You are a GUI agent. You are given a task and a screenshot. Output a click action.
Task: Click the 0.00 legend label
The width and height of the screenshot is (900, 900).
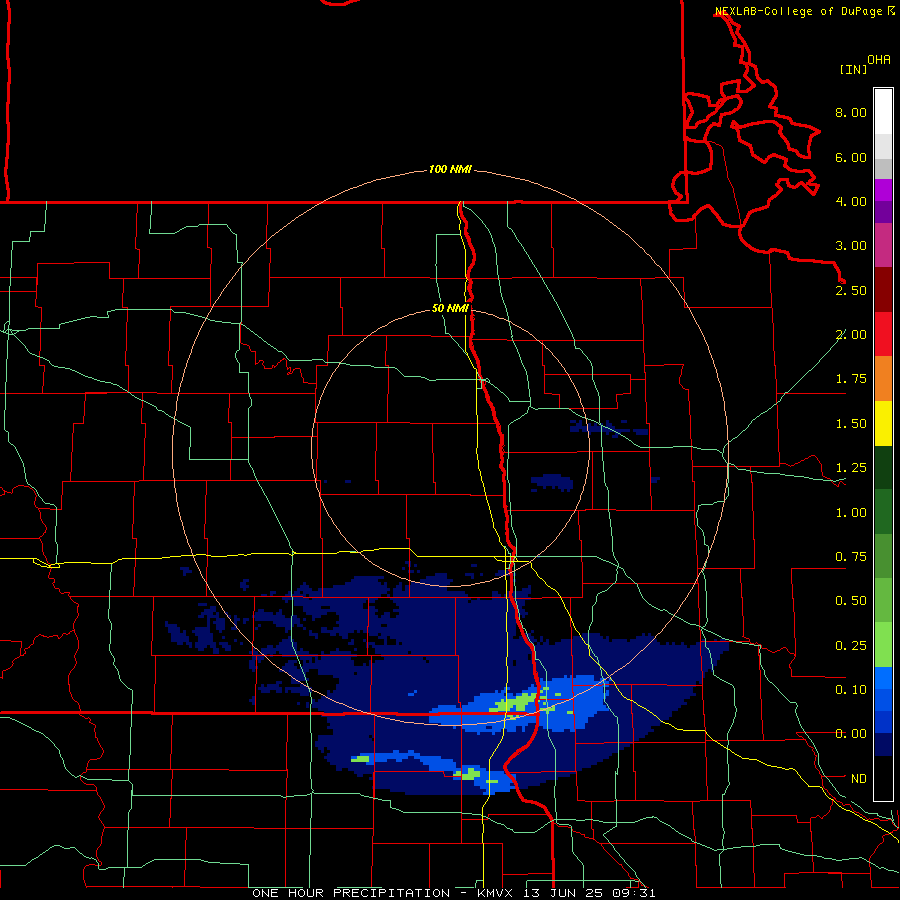click(x=851, y=734)
